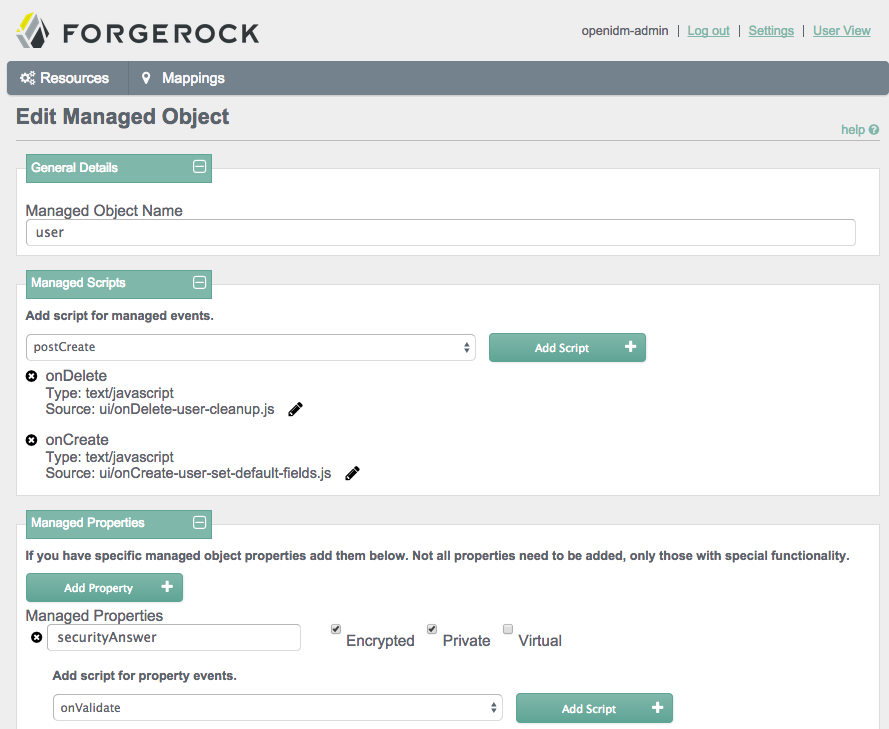Collapse the Managed Scripts section

(x=199, y=282)
